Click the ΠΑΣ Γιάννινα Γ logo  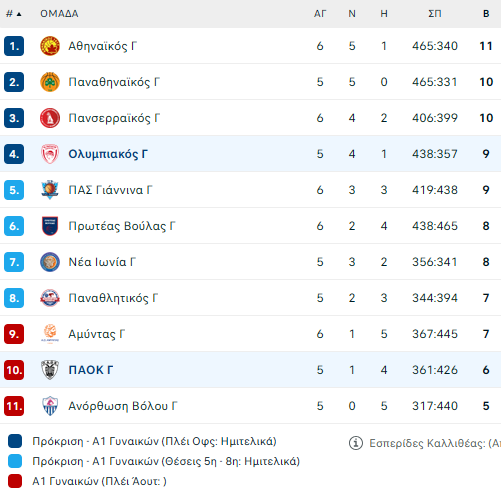pyautogui.click(x=50, y=190)
